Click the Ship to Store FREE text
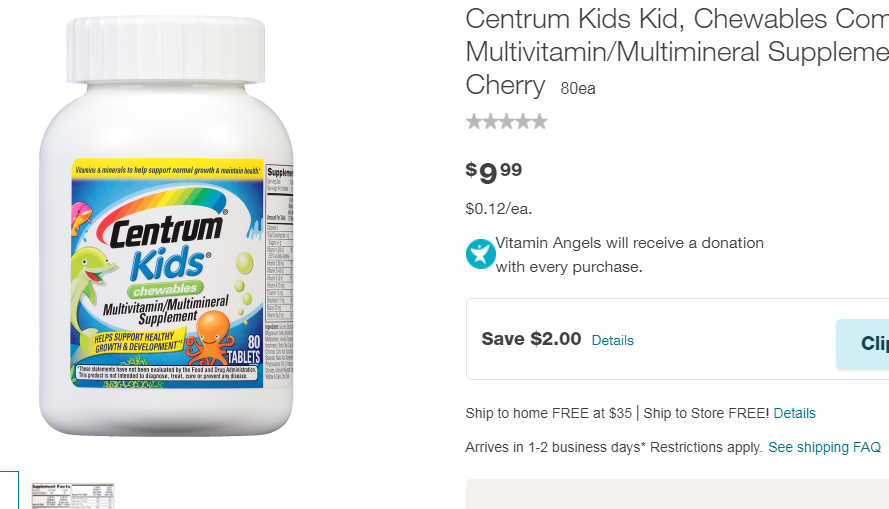 click(x=706, y=413)
